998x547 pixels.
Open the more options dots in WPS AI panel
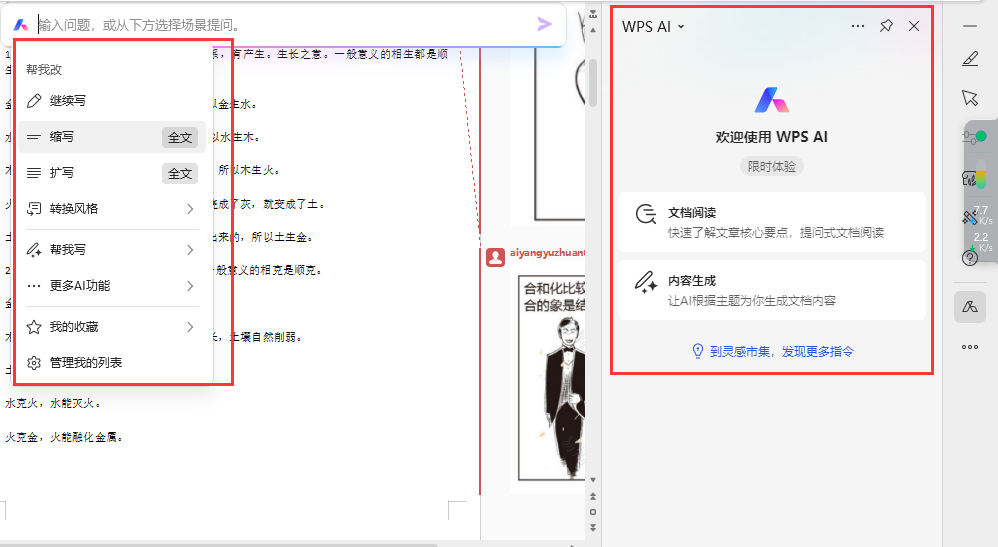coord(858,26)
